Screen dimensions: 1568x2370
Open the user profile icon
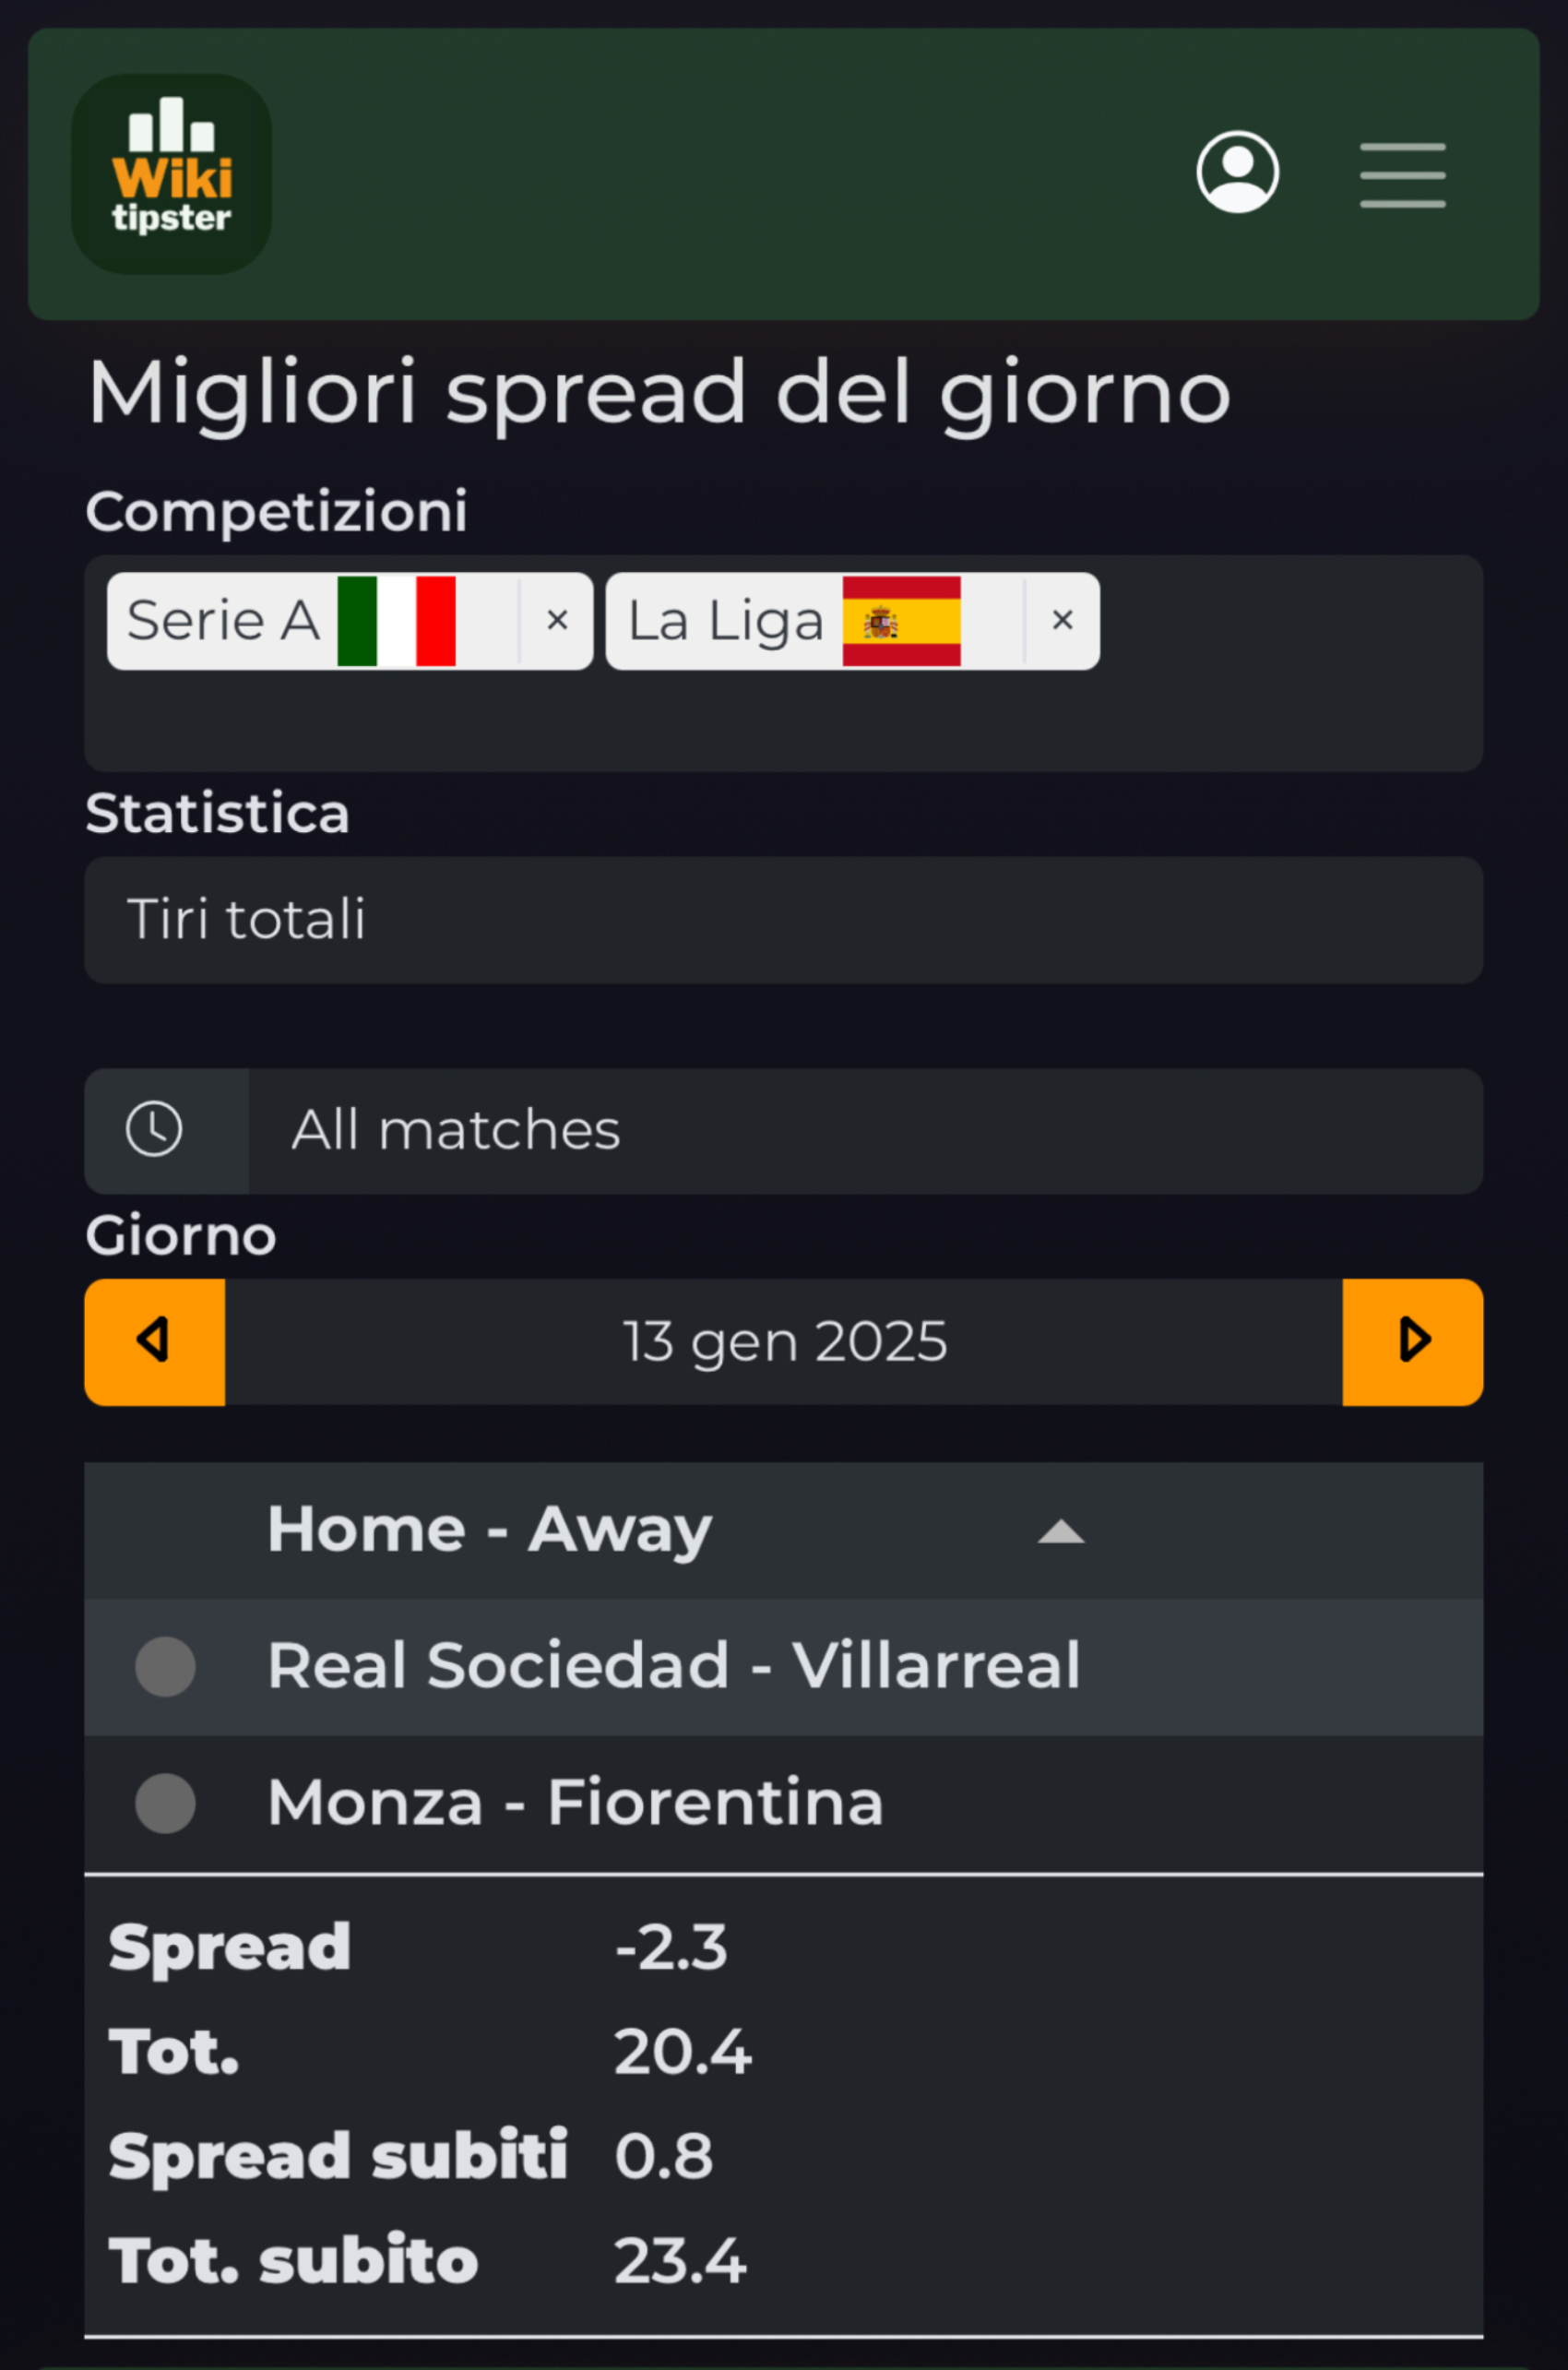[x=1237, y=172]
